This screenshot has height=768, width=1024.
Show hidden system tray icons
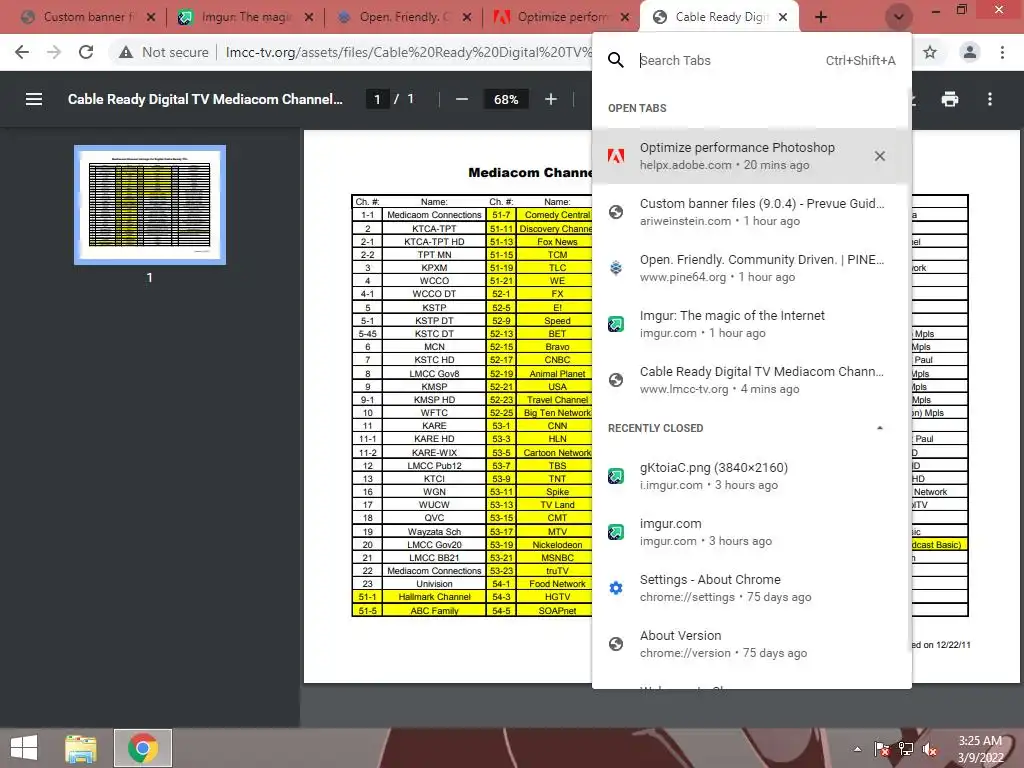coord(857,749)
